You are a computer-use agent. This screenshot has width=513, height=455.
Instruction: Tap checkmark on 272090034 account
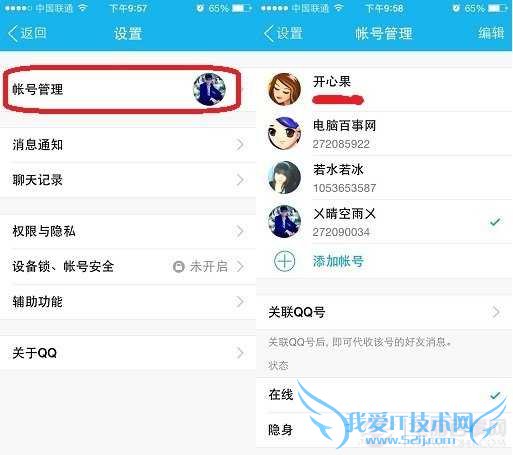point(495,221)
